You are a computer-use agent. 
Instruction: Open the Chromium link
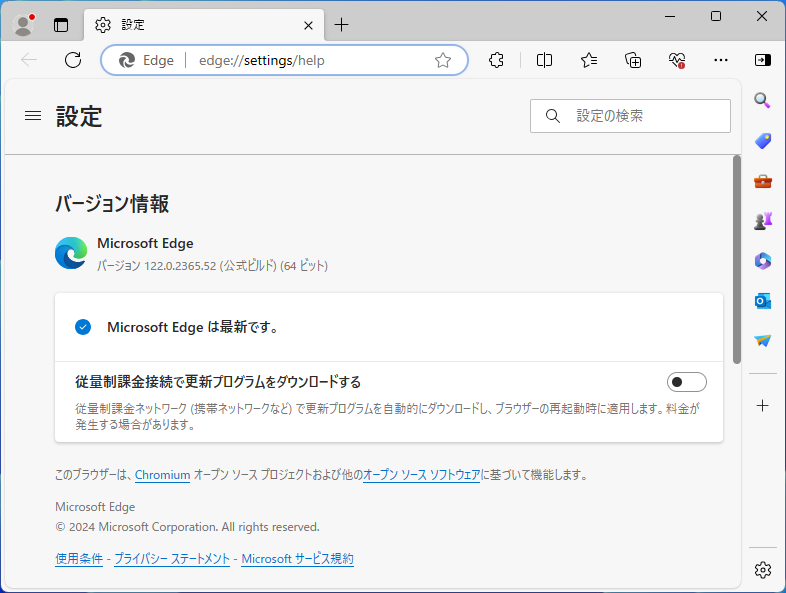click(162, 475)
